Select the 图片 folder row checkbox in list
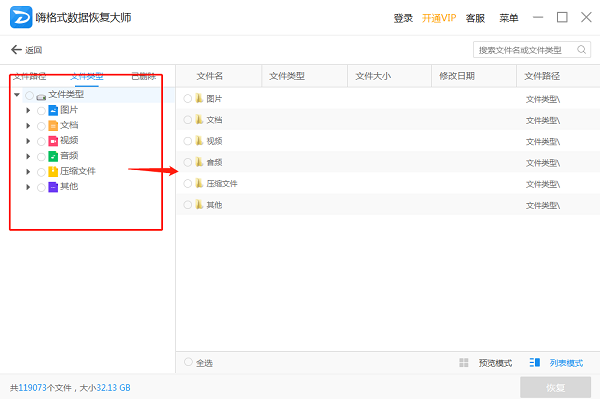Image resolution: width=600 pixels, height=399 pixels. click(188, 99)
